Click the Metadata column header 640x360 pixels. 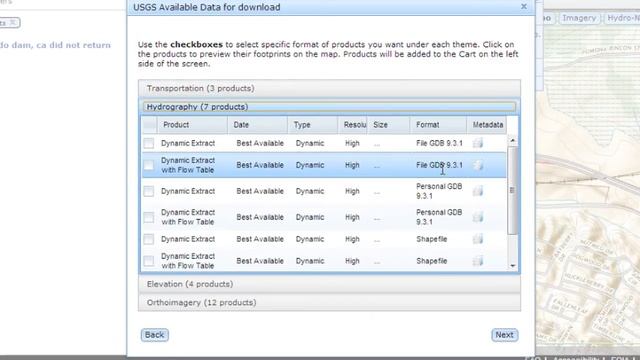[x=487, y=125]
